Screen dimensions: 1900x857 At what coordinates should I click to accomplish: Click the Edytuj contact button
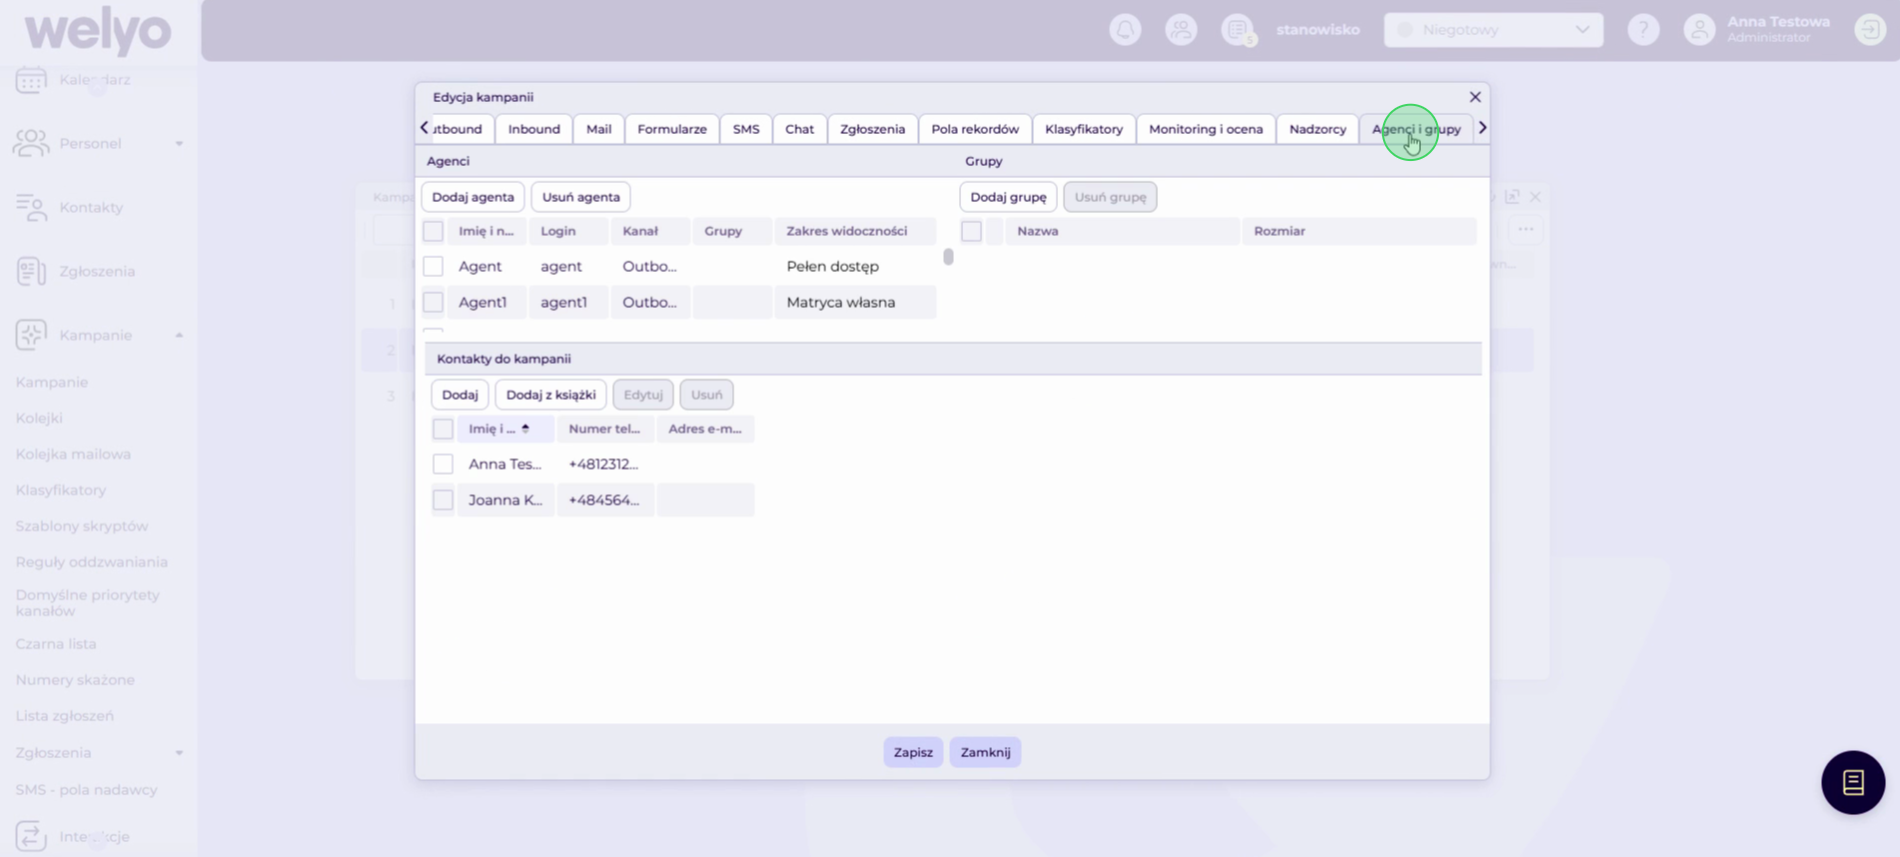tap(643, 395)
